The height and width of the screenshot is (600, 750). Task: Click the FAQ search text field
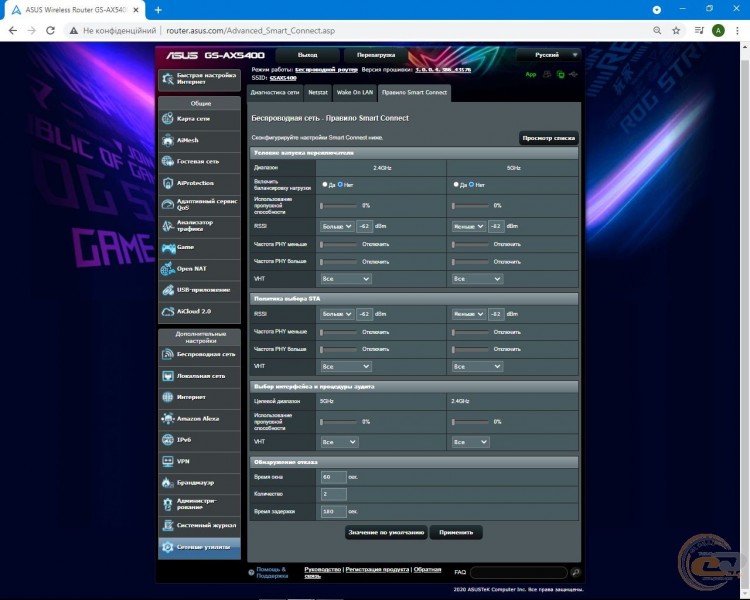(519, 572)
